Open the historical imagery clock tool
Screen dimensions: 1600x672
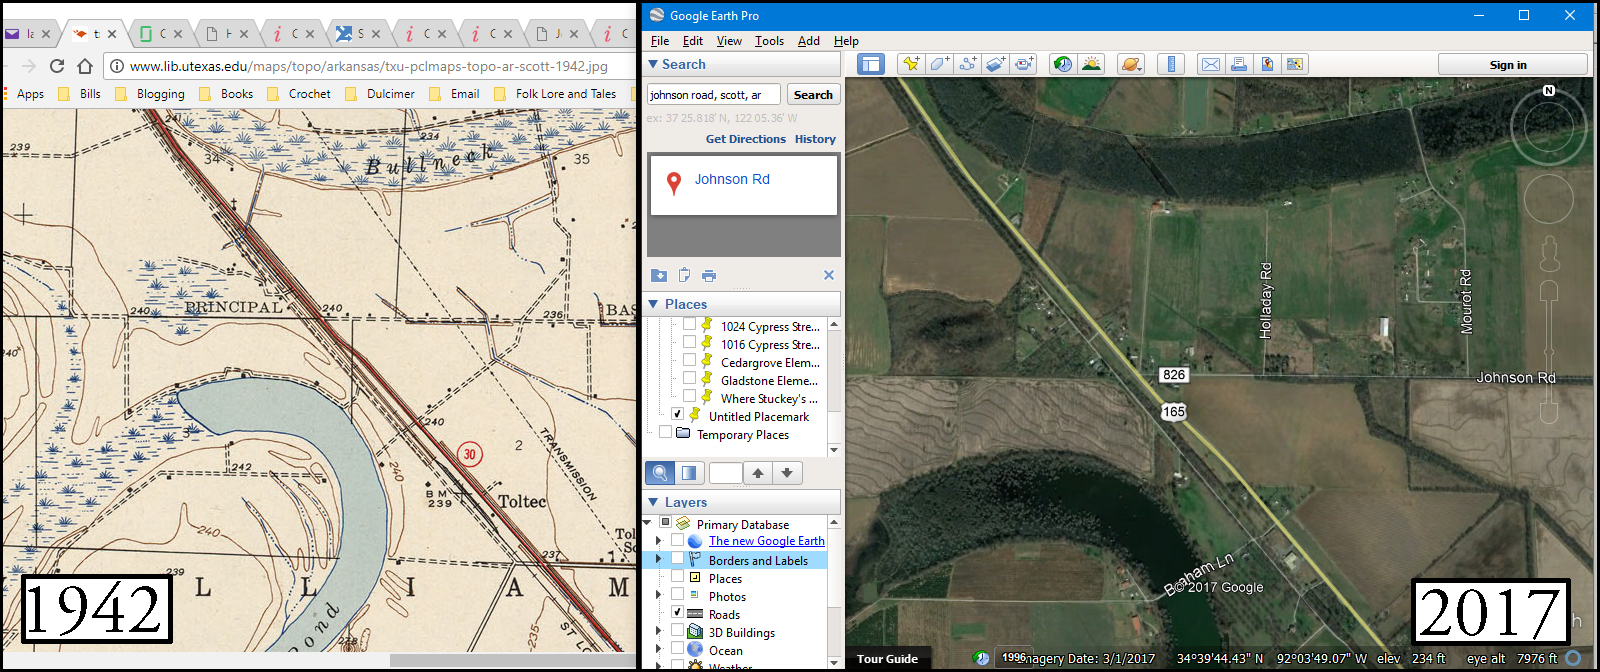point(1062,64)
